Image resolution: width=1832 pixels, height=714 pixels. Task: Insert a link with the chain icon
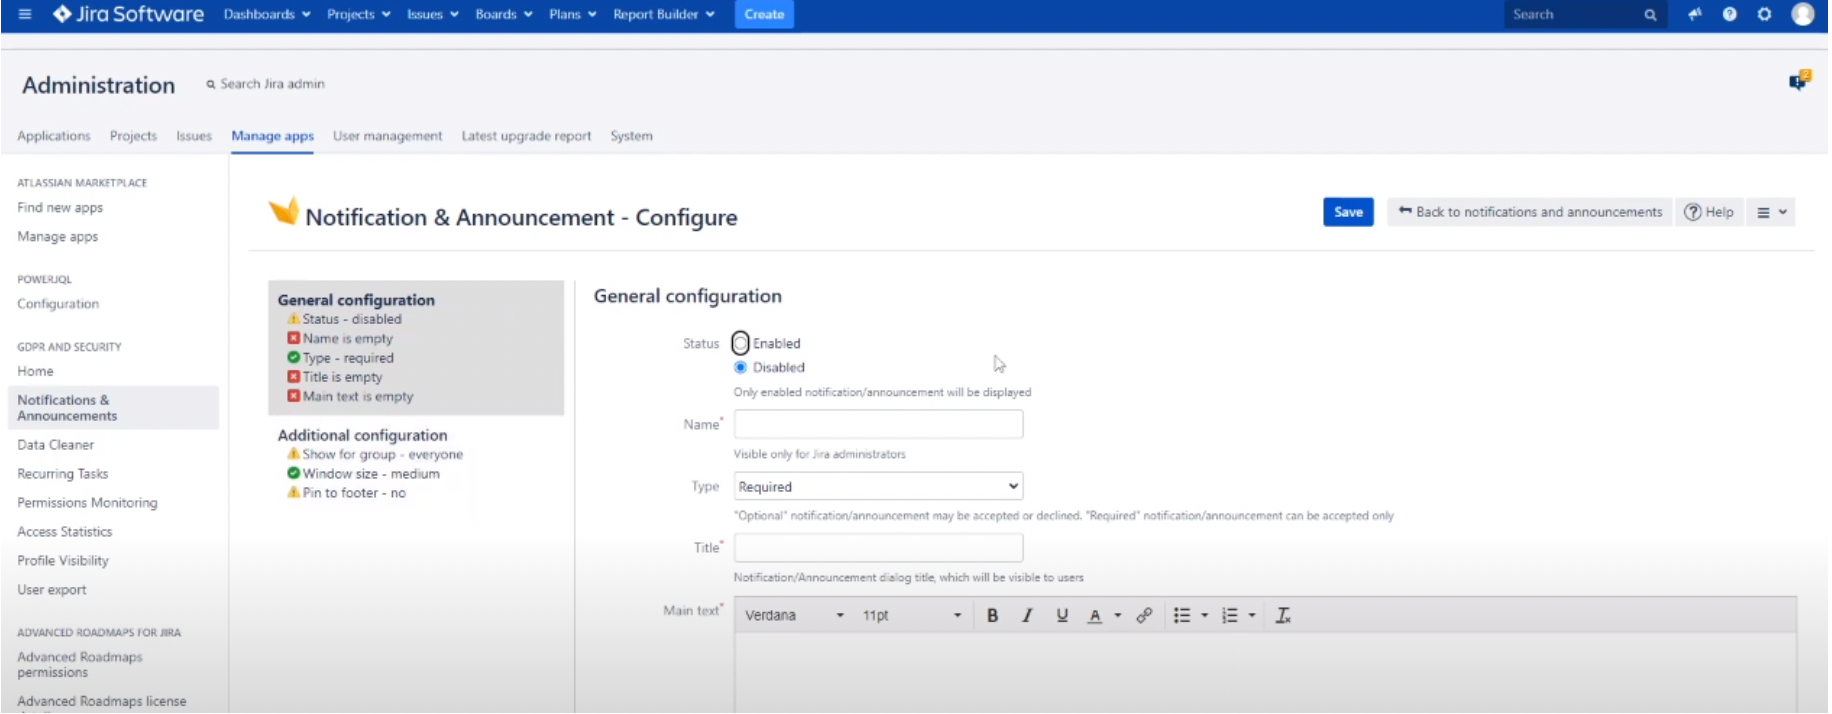click(1145, 616)
